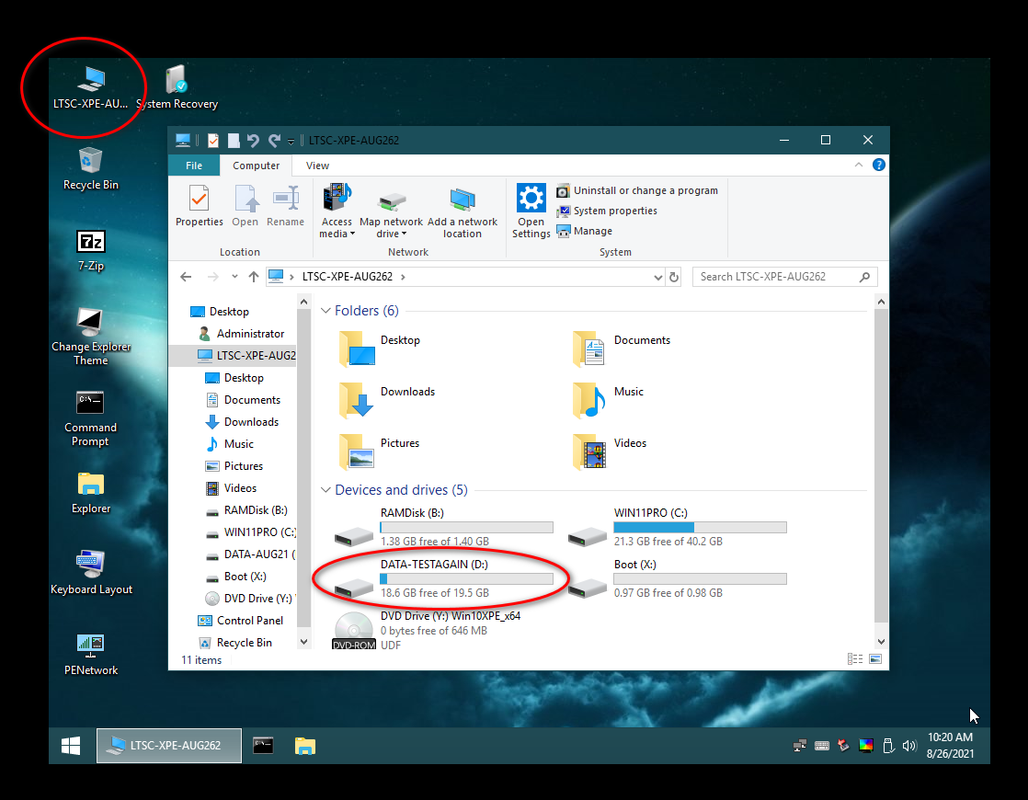
Task: Click quick access New folder icon
Action: pyautogui.click(x=233, y=140)
